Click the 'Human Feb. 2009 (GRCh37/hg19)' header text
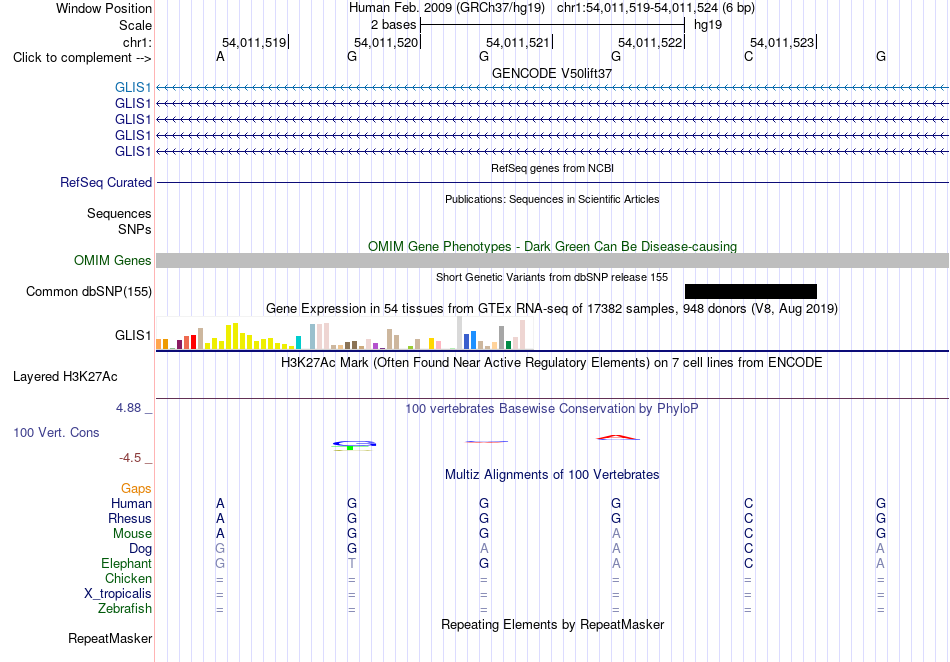 (447, 8)
